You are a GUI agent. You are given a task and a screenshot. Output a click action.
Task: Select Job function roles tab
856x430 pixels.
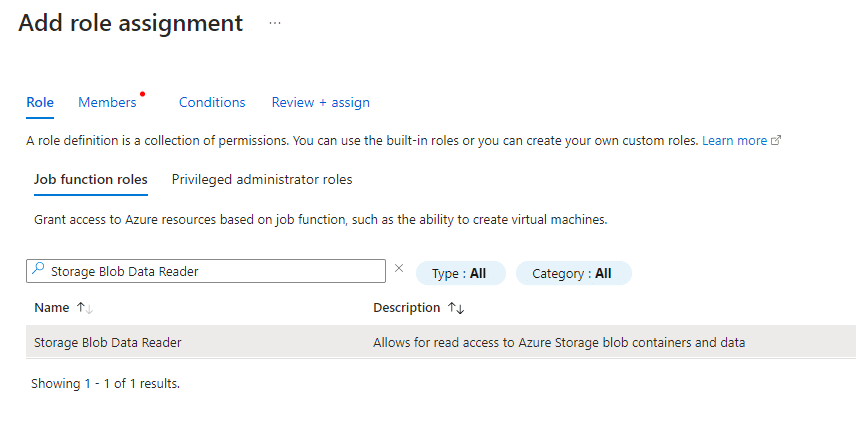click(91, 180)
